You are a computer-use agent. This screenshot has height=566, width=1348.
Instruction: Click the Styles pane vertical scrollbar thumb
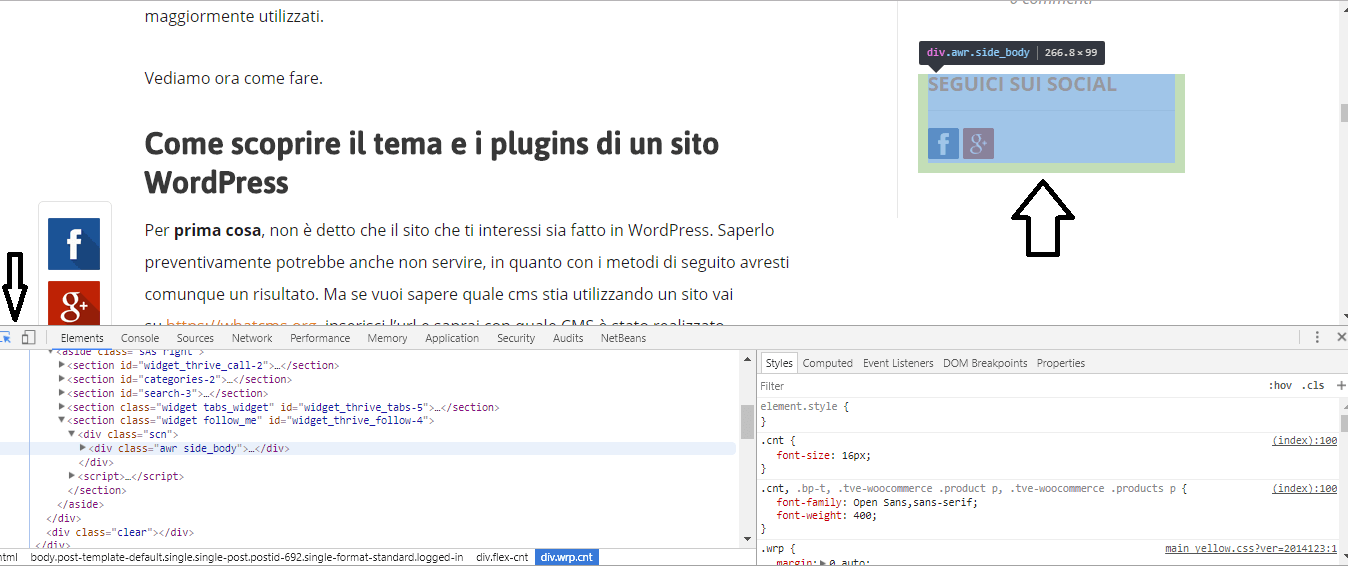pyautogui.click(x=1342, y=423)
